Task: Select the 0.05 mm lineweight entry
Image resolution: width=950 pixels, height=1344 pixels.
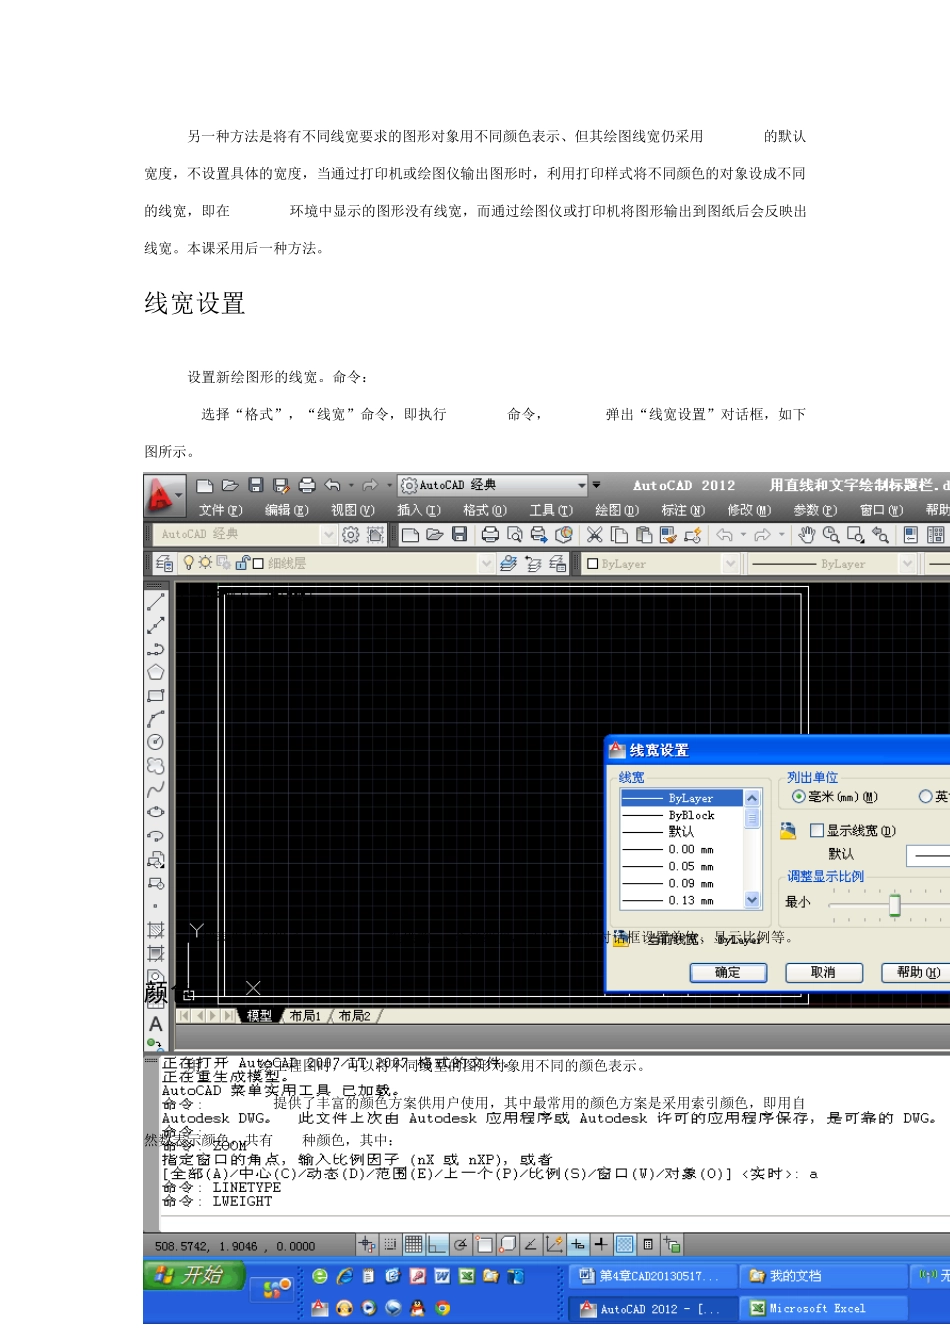Action: 681,866
